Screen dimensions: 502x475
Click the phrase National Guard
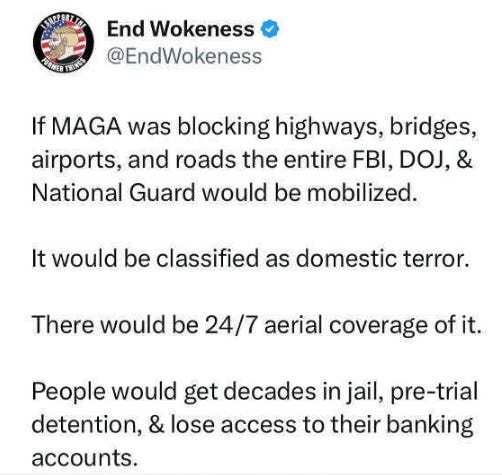coord(113,193)
